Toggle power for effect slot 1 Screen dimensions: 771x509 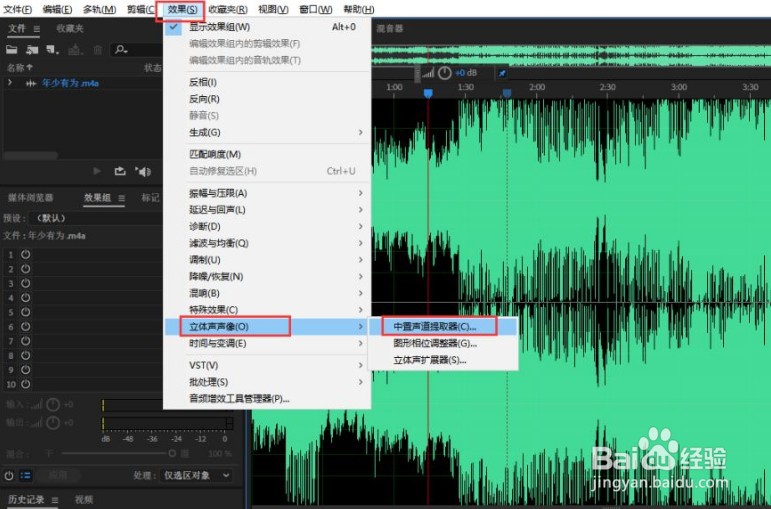pos(26,254)
